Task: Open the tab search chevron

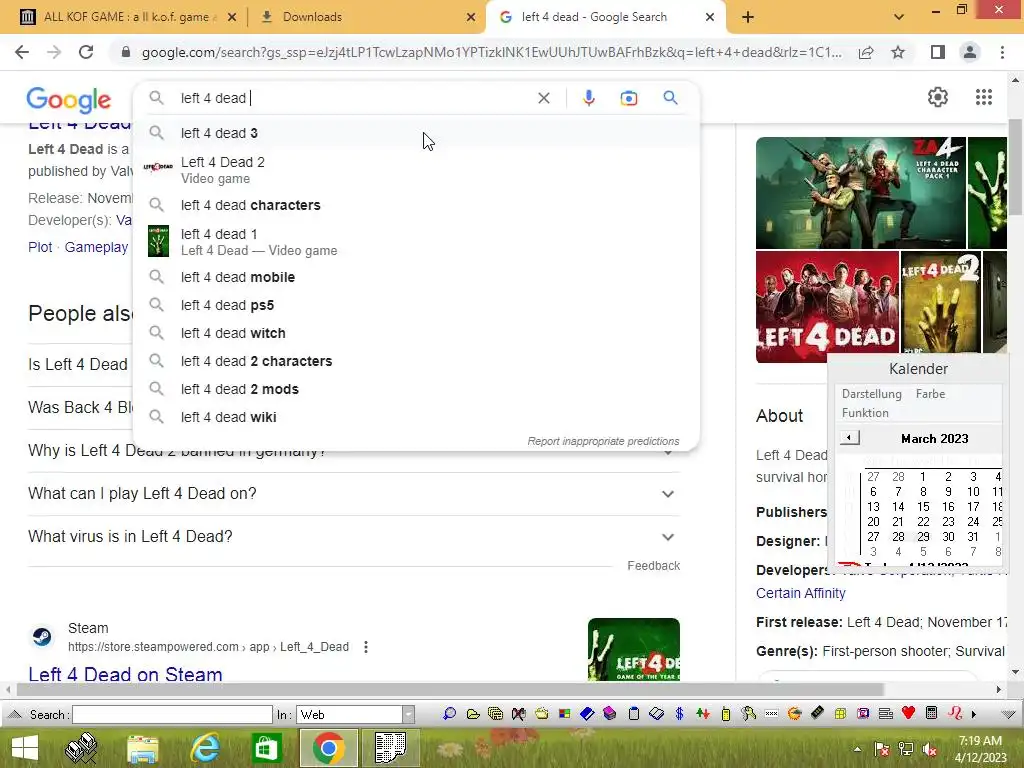Action: pos(899,17)
